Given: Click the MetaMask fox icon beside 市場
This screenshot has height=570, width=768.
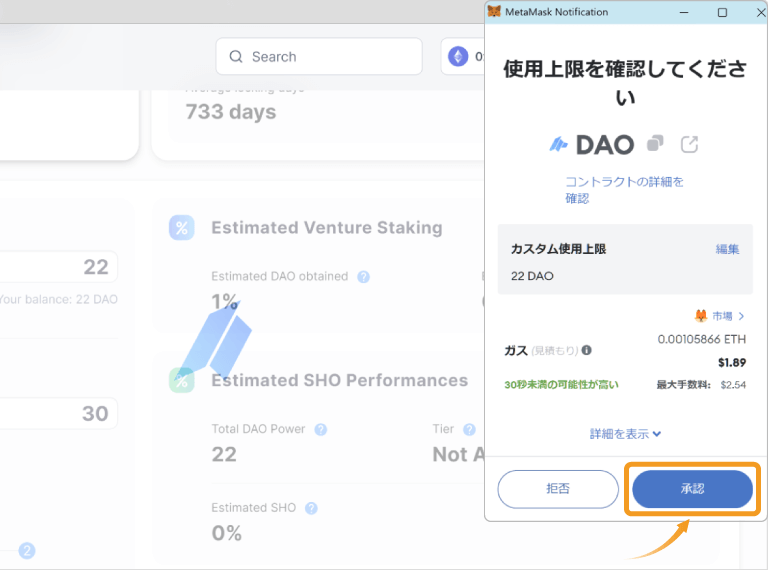Looking at the screenshot, I should (x=701, y=316).
